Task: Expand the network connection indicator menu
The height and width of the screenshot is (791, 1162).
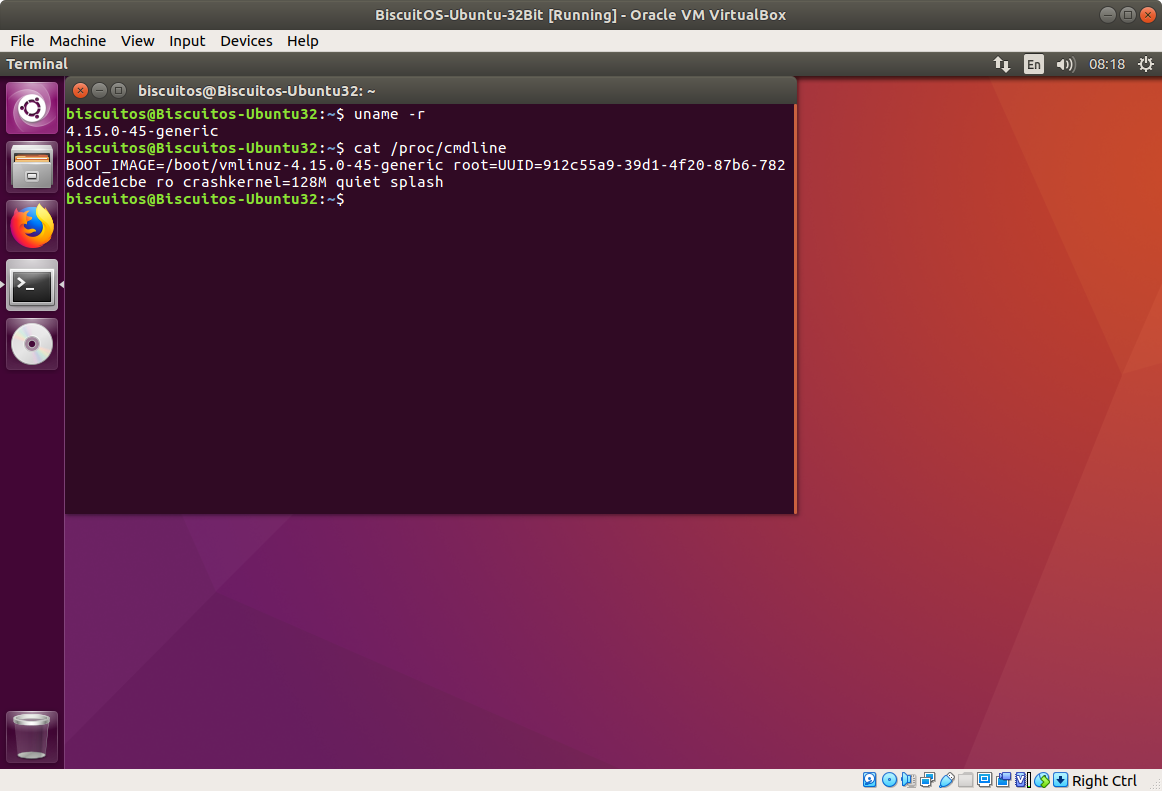Action: [1001, 64]
